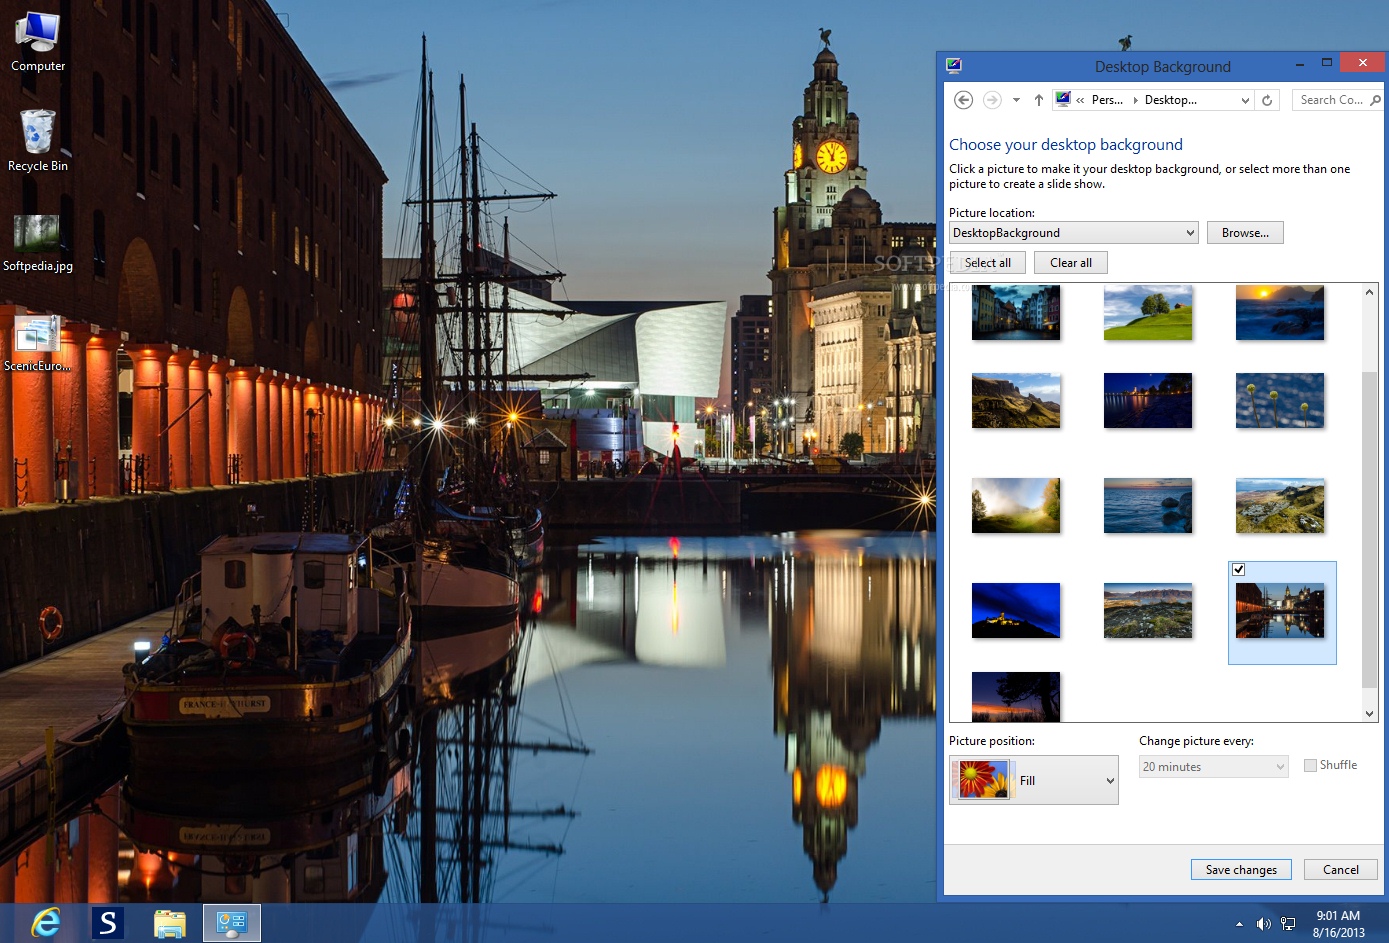This screenshot has width=1389, height=943.
Task: Click the Control Panel taskbar button
Action: [232, 923]
